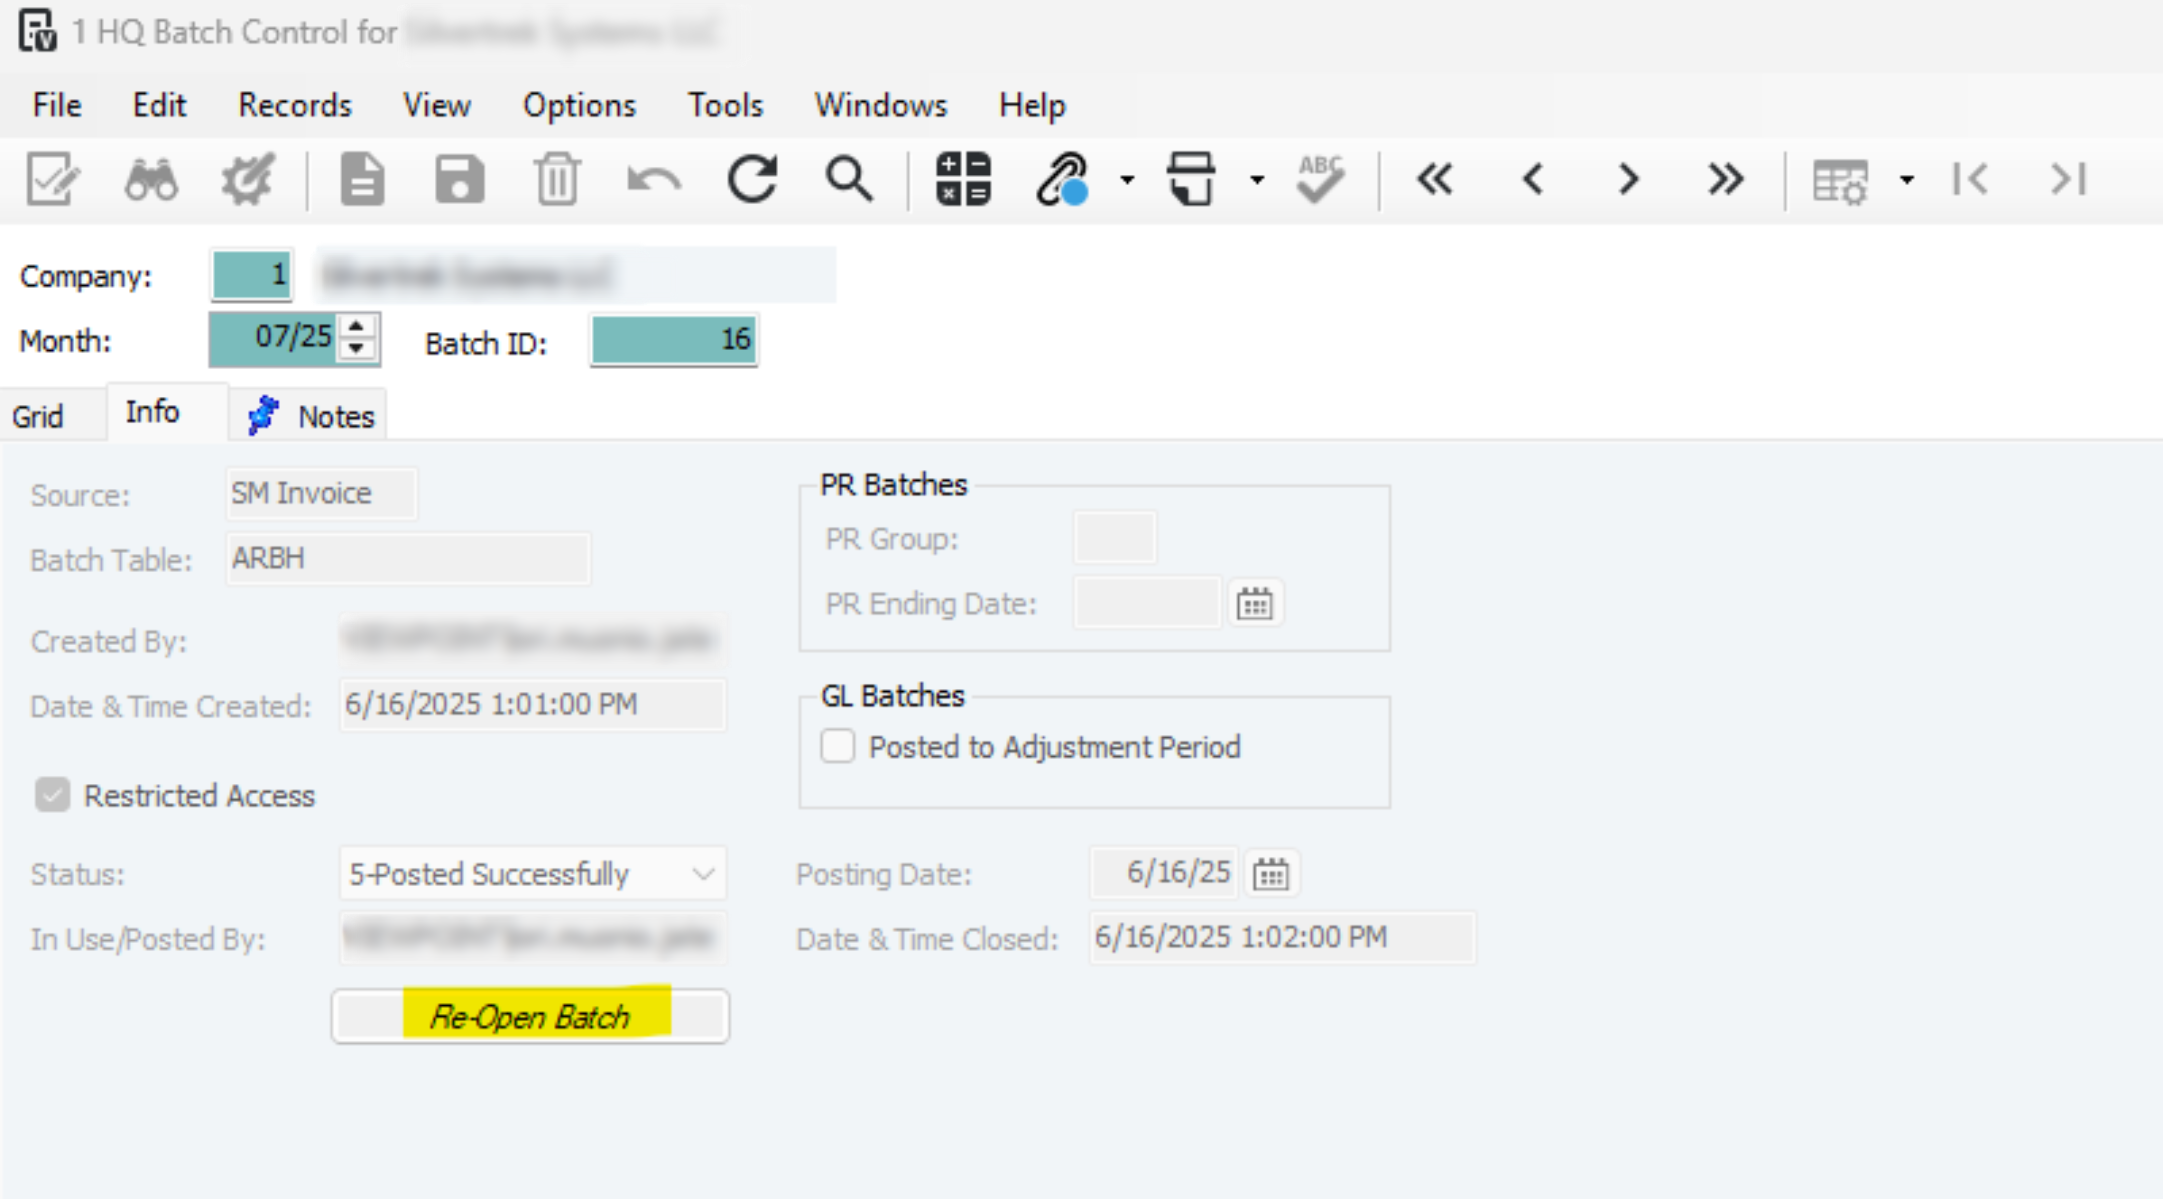The height and width of the screenshot is (1199, 2163).
Task: Click the trash delete icon
Action: pos(556,181)
